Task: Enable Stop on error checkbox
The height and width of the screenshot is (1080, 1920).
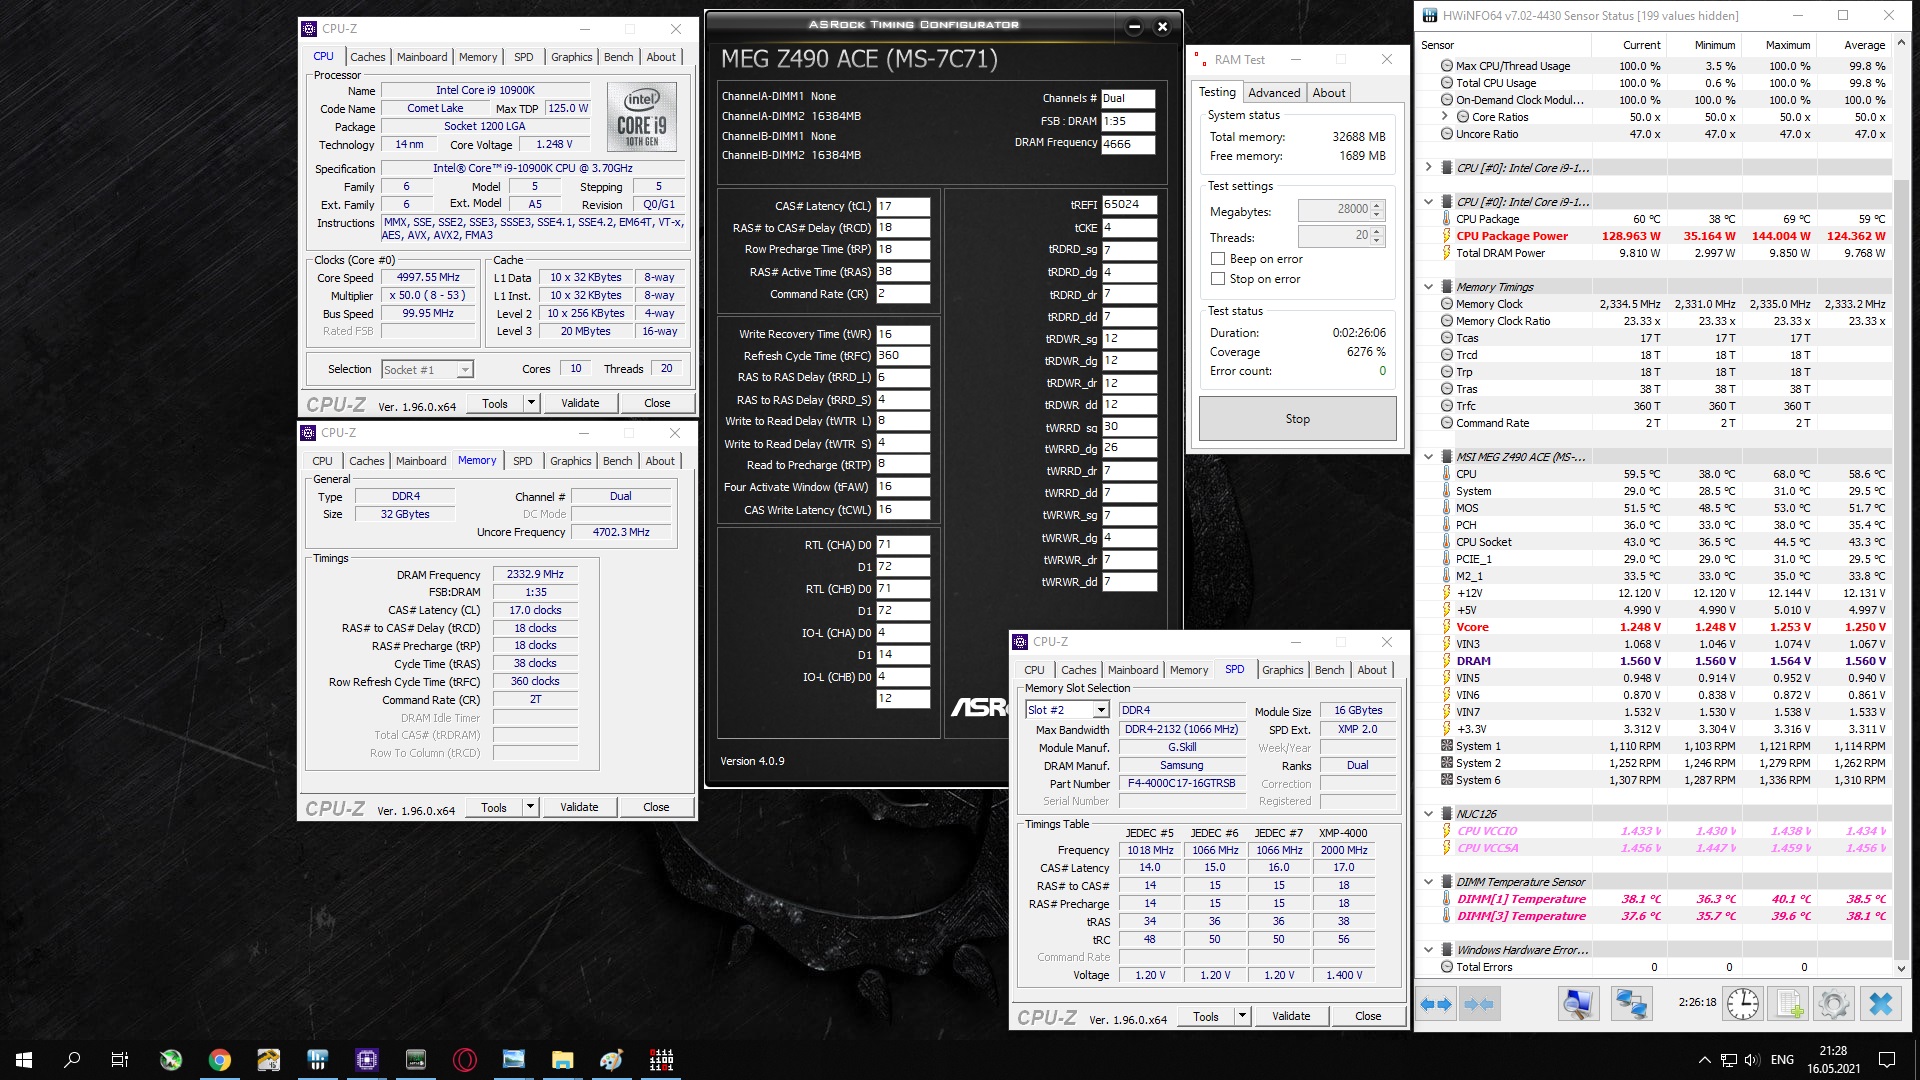Action: tap(1218, 279)
